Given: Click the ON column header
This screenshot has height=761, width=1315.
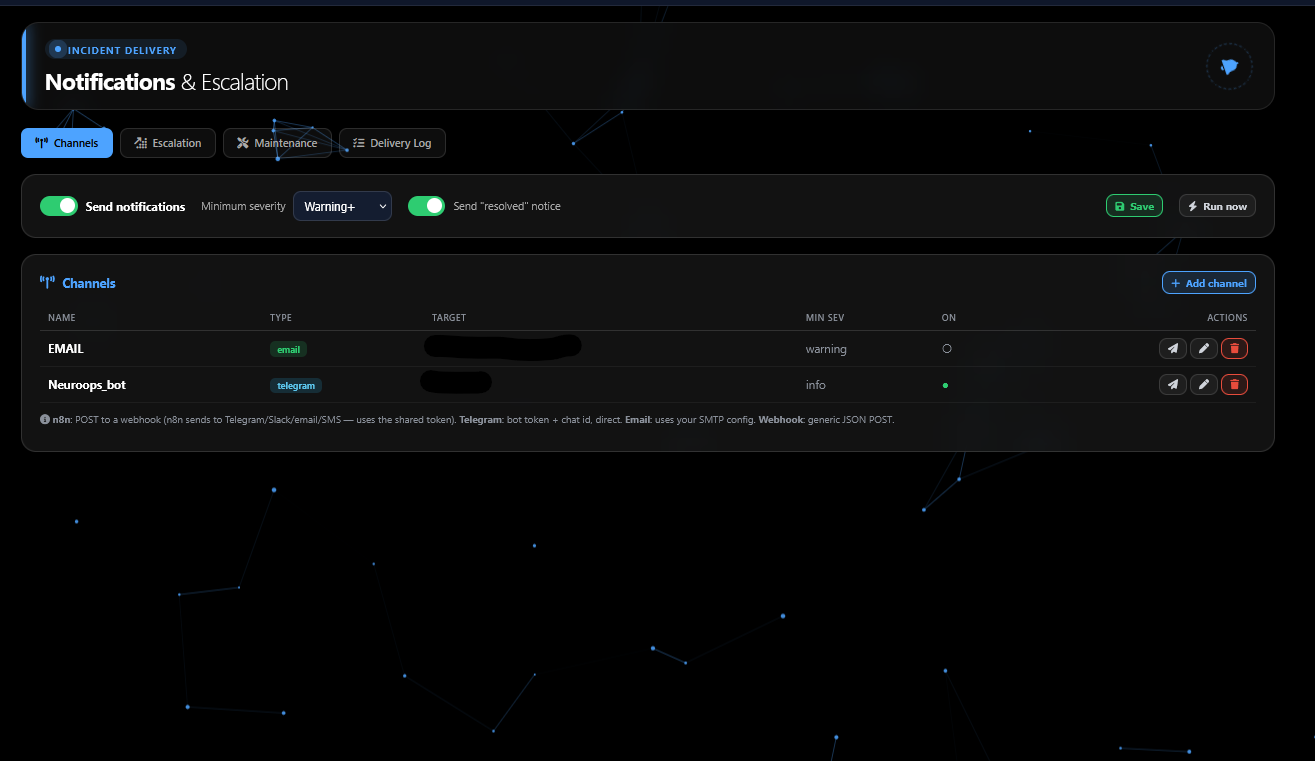Looking at the screenshot, I should [x=949, y=318].
